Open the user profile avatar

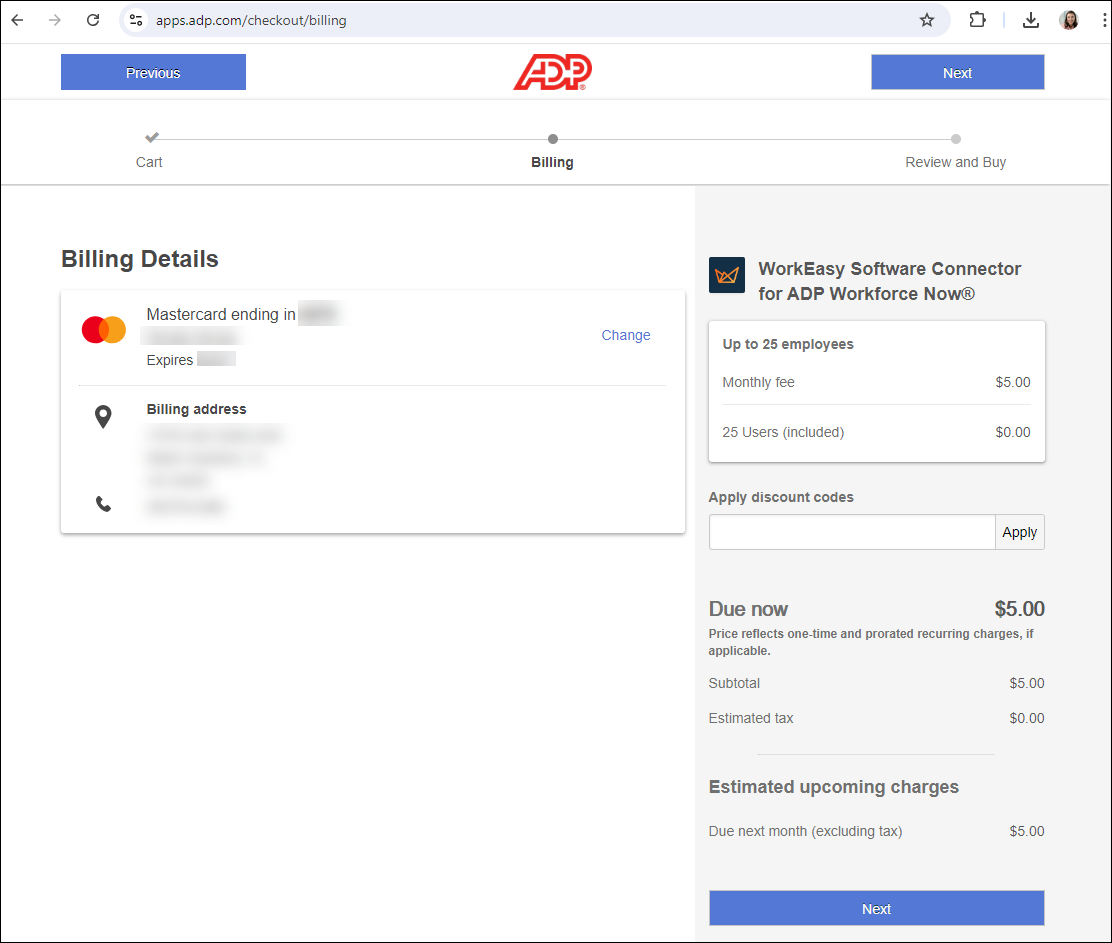click(1069, 21)
